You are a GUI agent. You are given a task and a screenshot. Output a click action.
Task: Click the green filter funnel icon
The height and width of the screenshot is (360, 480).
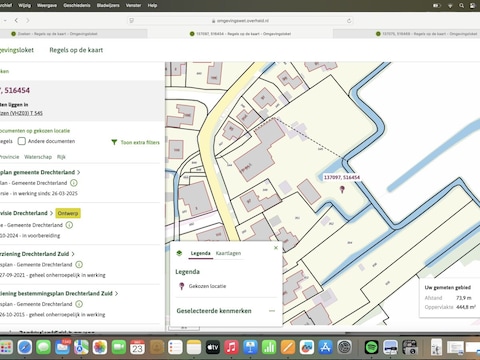click(x=114, y=142)
